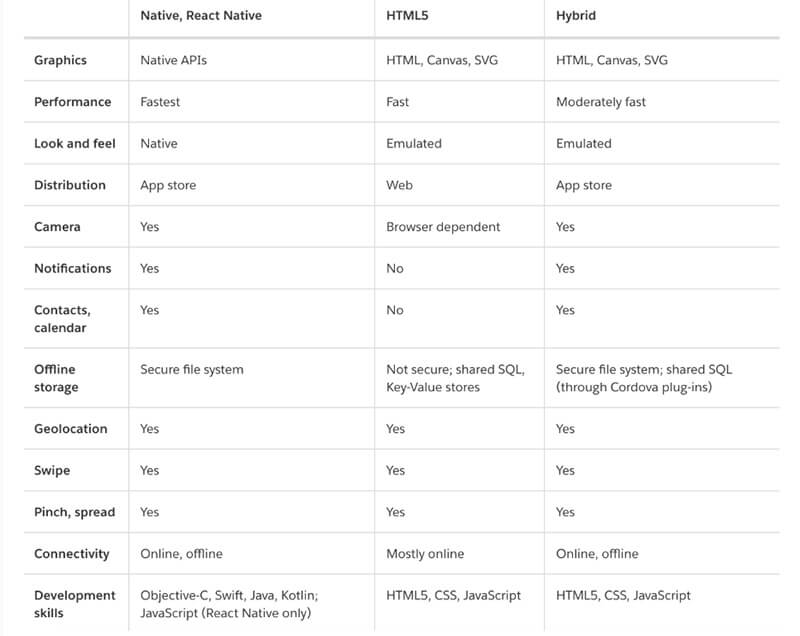Click the "Web" distribution cell
800x636 pixels.
click(x=399, y=185)
